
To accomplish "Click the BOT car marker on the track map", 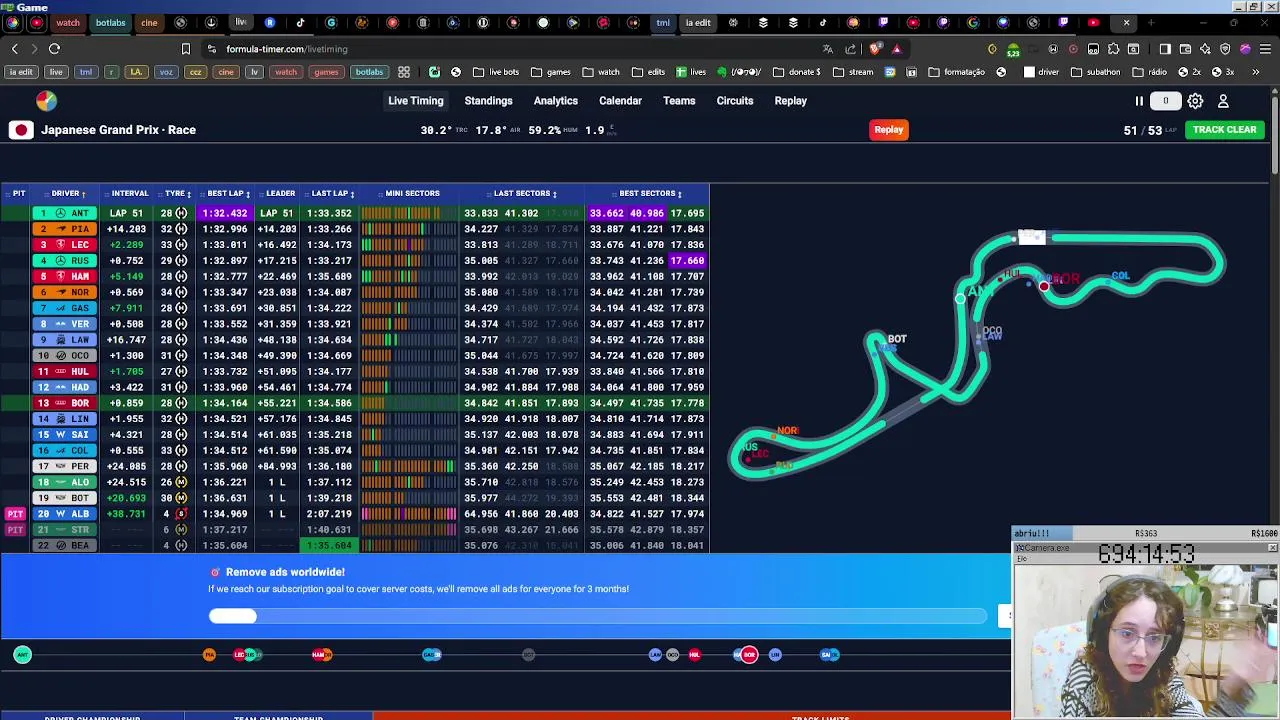I will click(897, 339).
